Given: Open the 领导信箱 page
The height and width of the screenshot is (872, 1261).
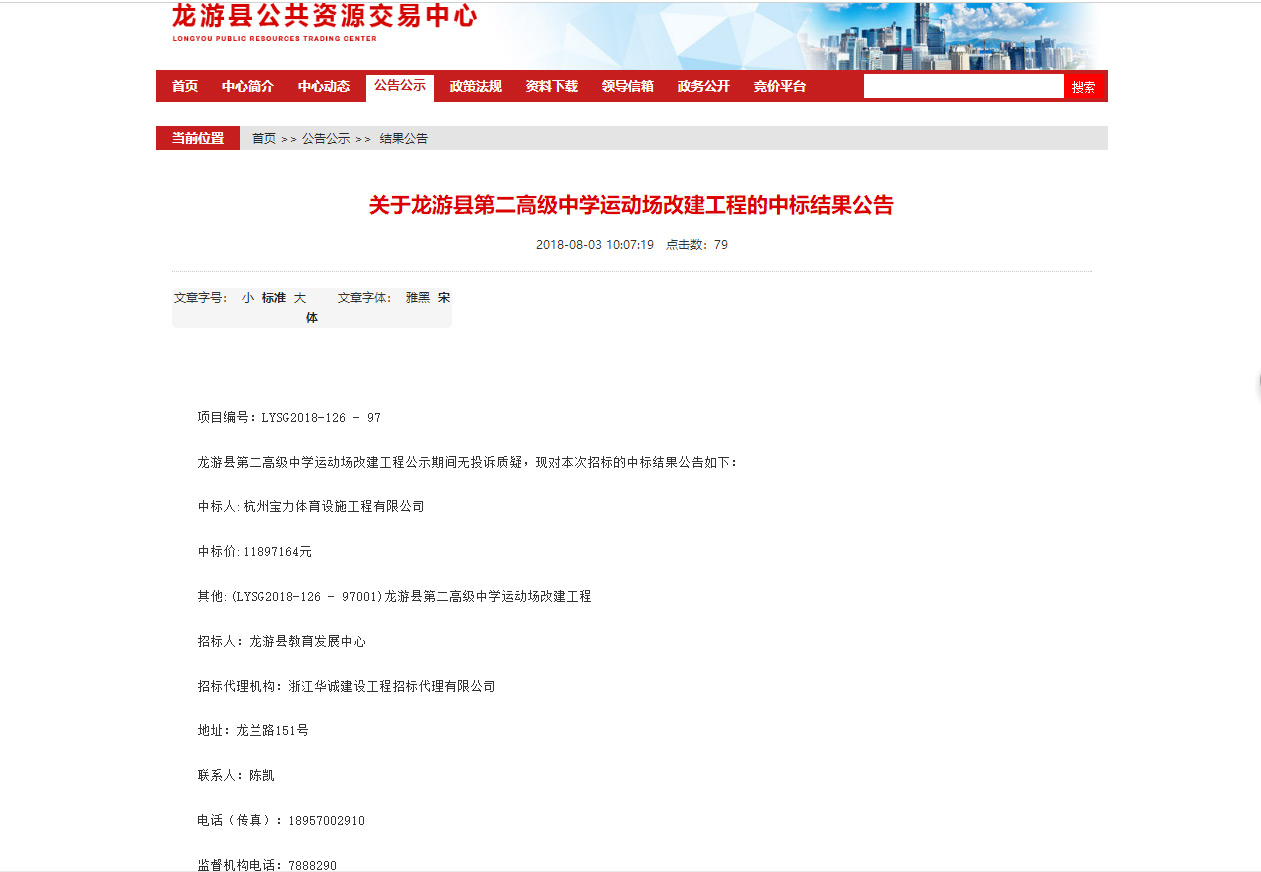Looking at the screenshot, I should (x=626, y=86).
